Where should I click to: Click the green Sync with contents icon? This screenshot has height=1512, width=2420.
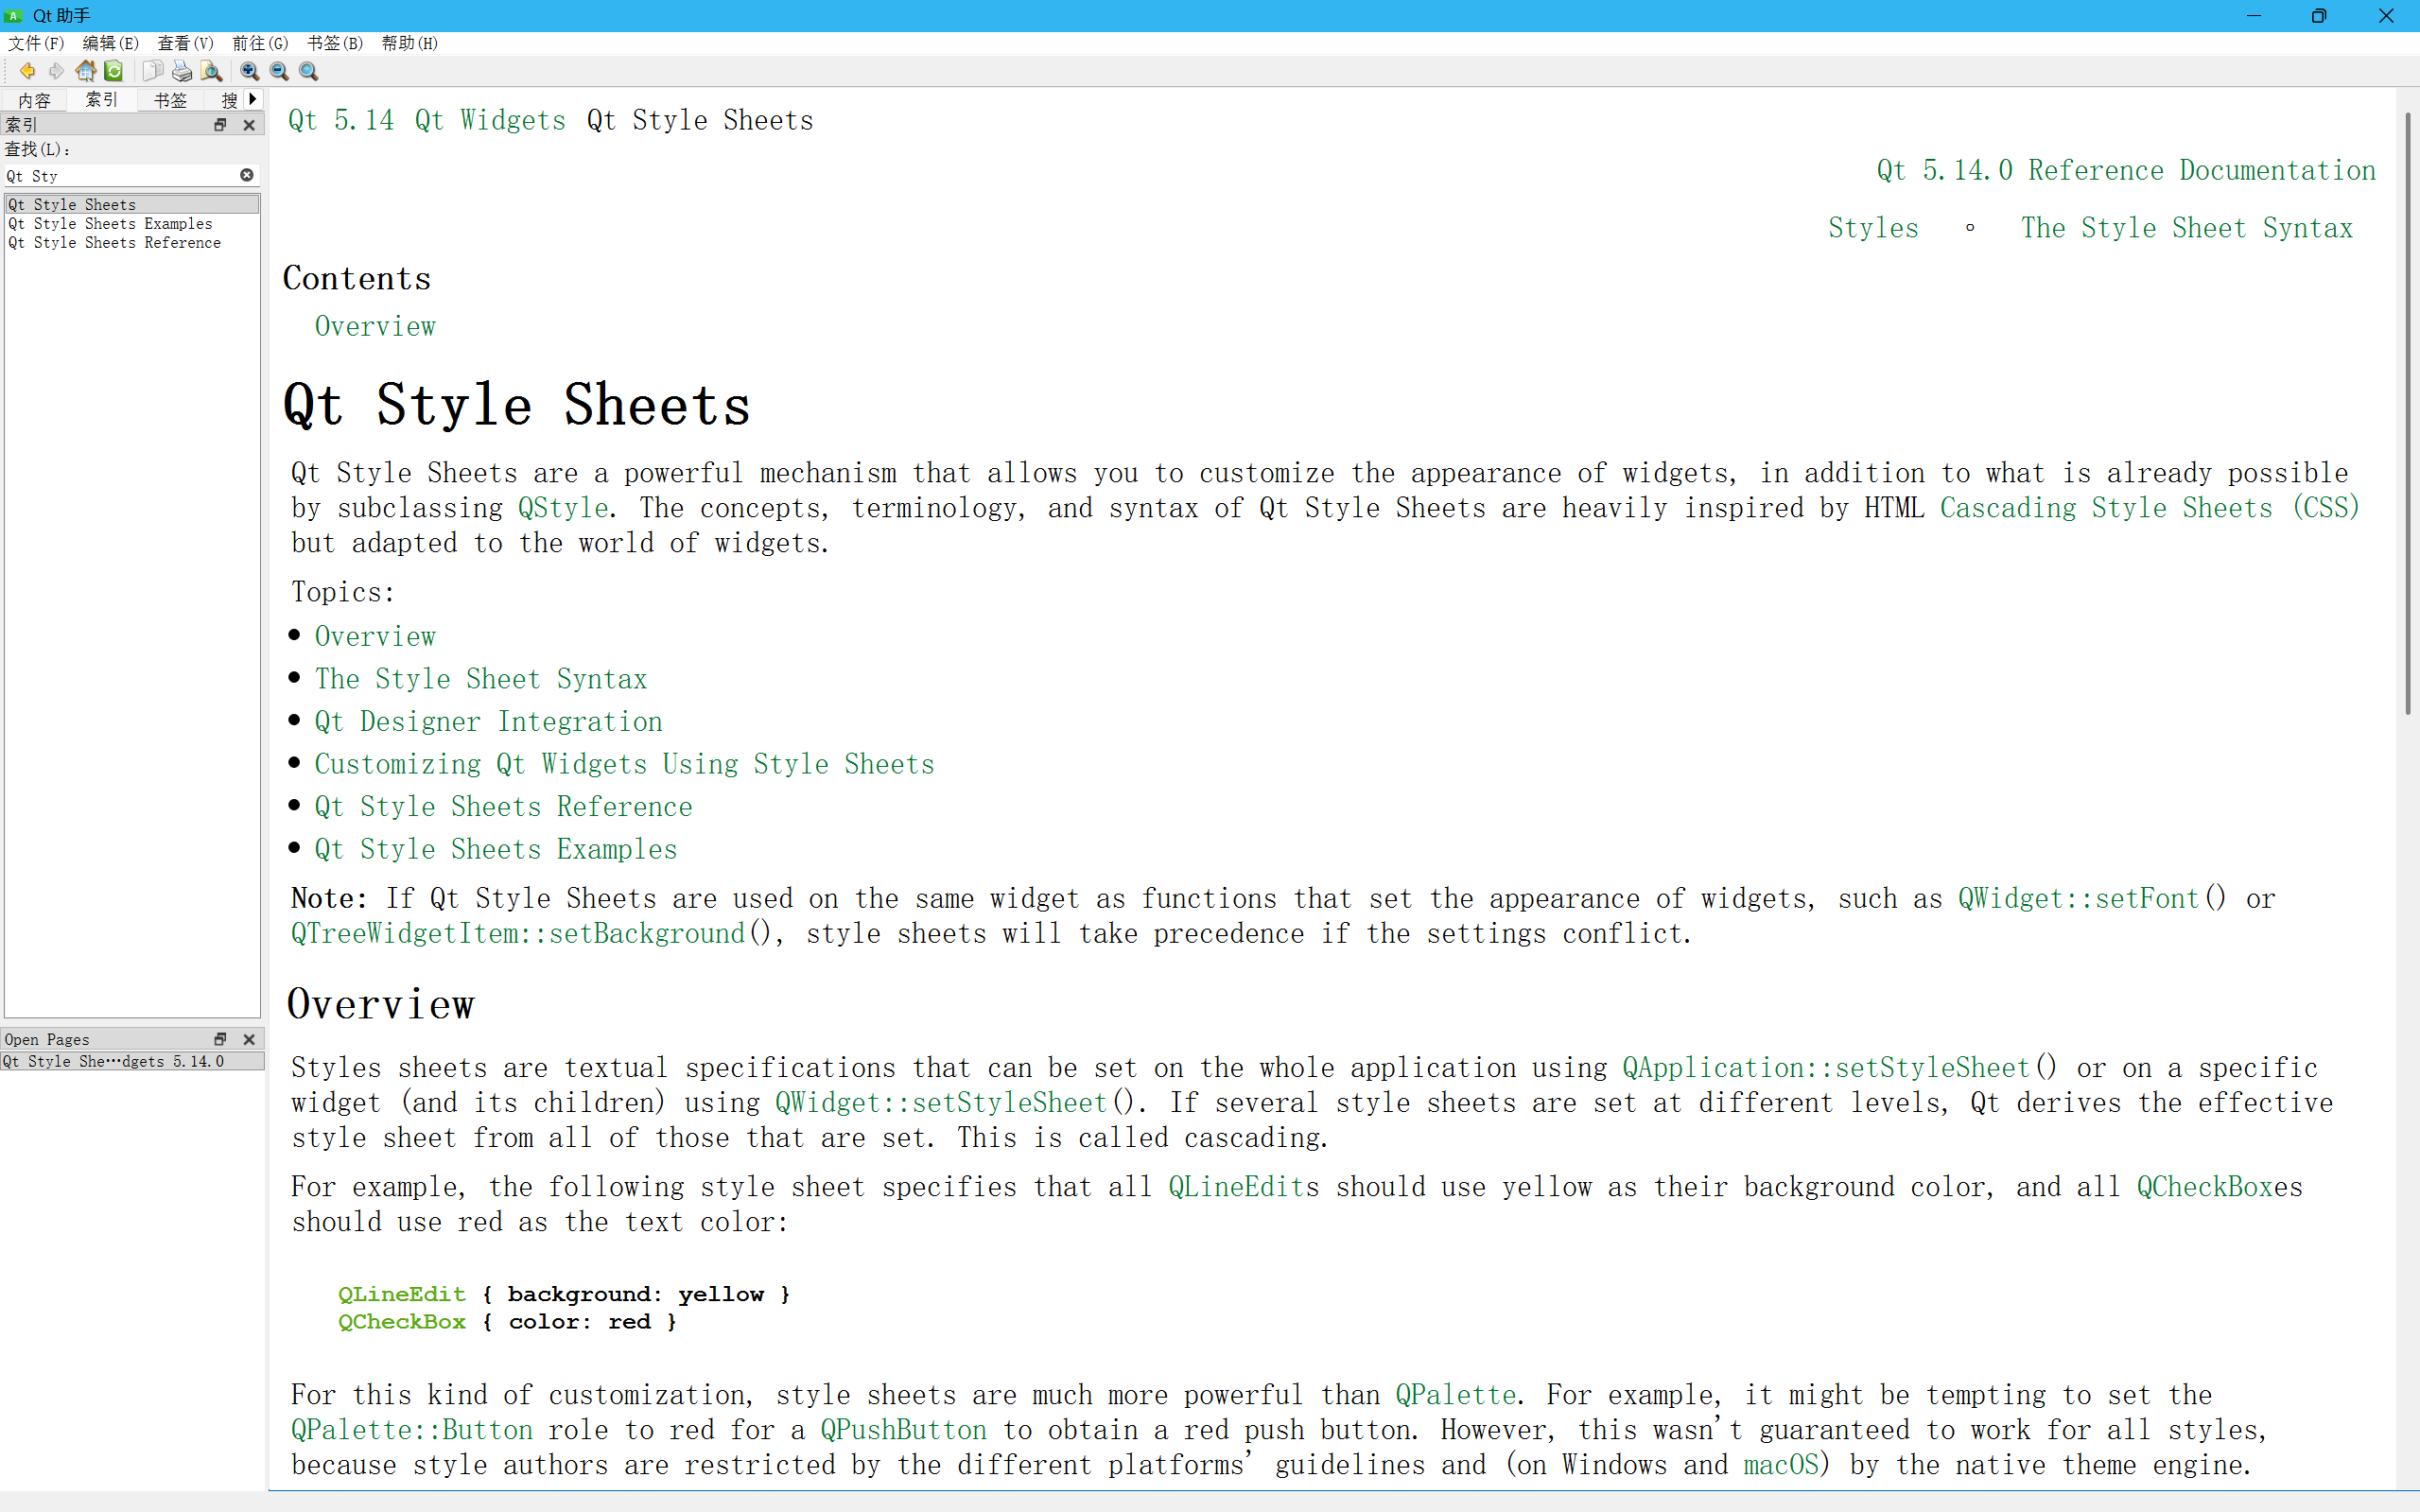point(114,71)
